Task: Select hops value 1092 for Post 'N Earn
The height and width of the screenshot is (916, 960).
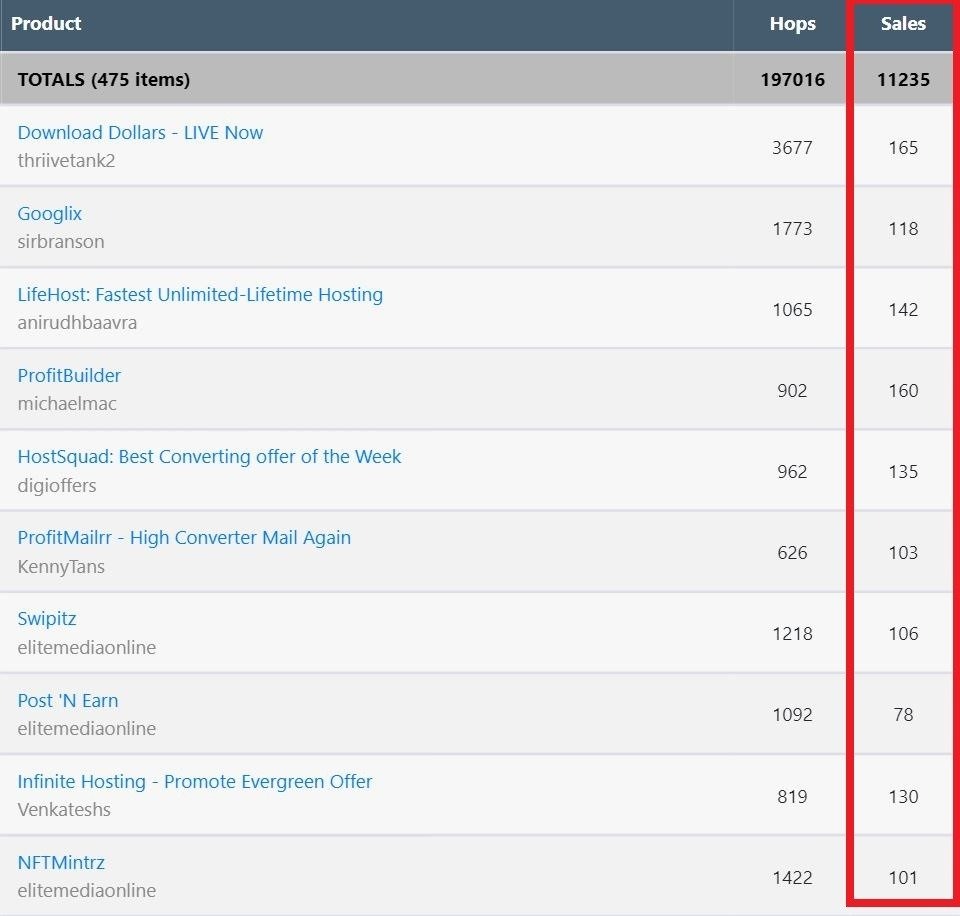Action: coord(792,714)
